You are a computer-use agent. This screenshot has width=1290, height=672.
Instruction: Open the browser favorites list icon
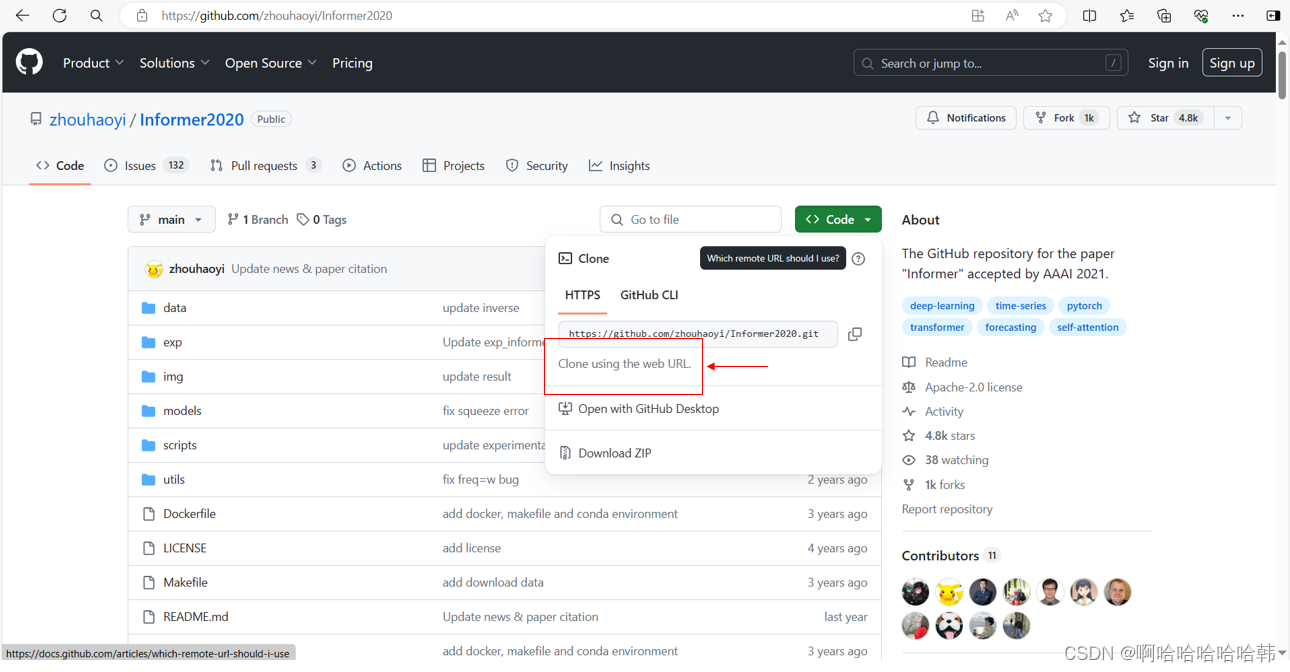pos(1127,16)
